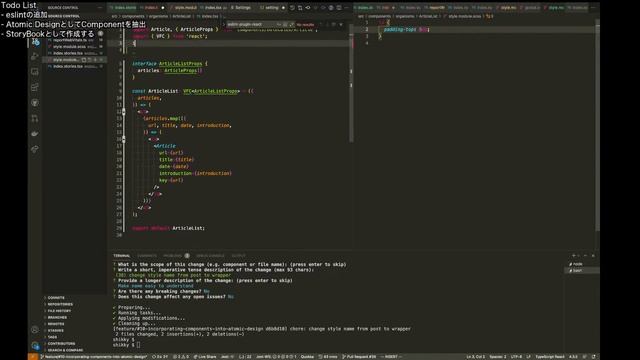
Task: Open the Manage gear icon in the activity bar
Action: (35, 346)
